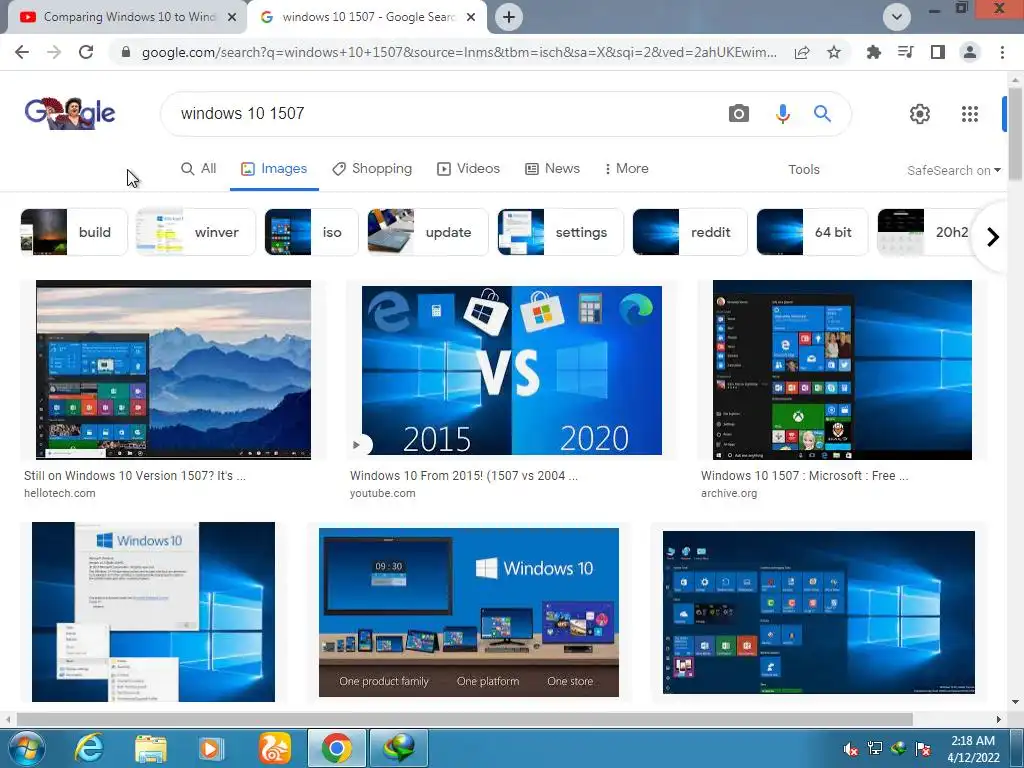Switch to the All results tab
Image resolution: width=1024 pixels, height=768 pixels.
[x=199, y=168]
